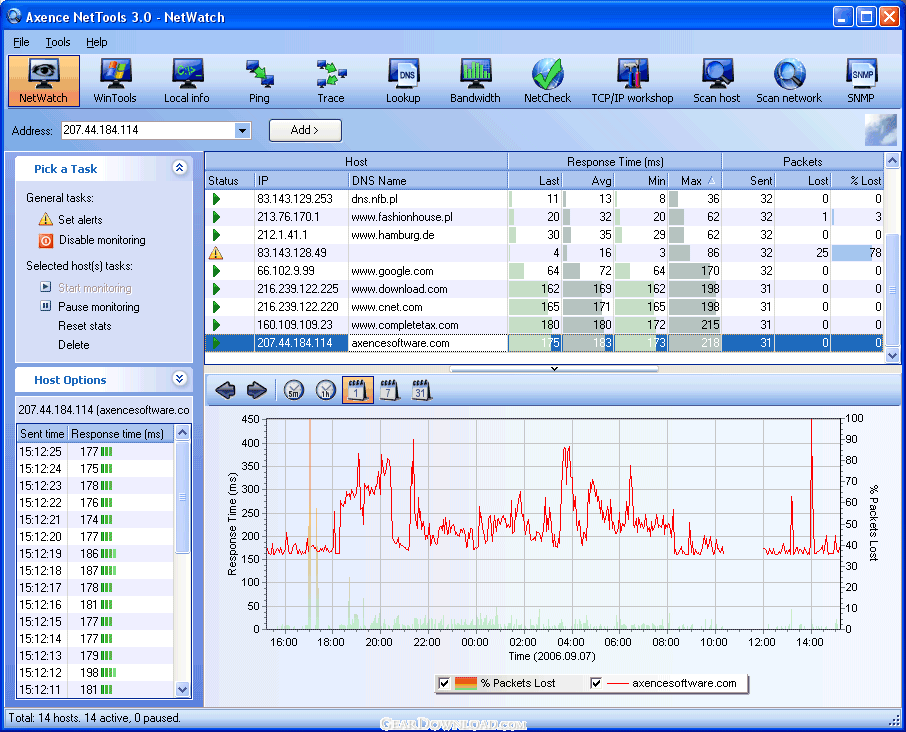Open the Scan host tool

click(x=716, y=81)
